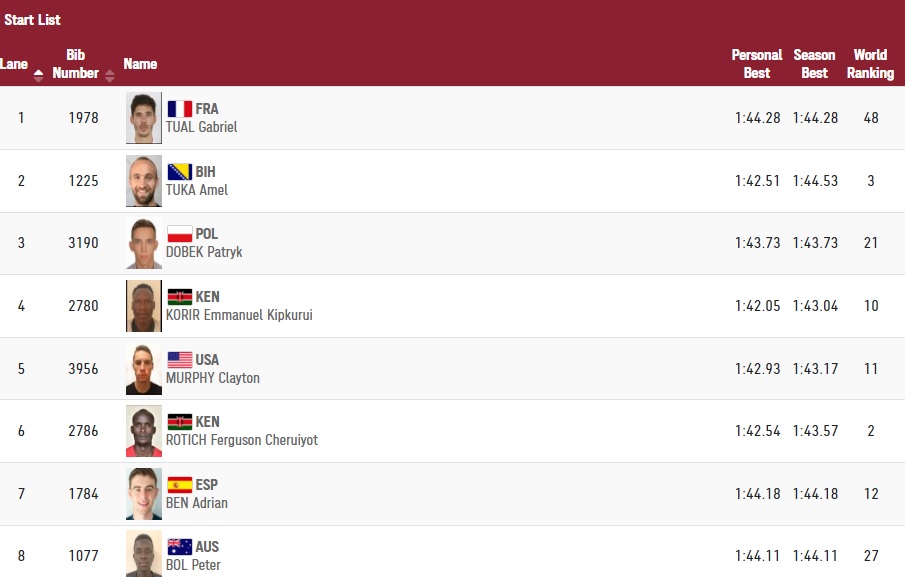Image resolution: width=905 pixels, height=577 pixels.
Task: Click Patryk Dobek's athlete photo
Action: pos(144,243)
